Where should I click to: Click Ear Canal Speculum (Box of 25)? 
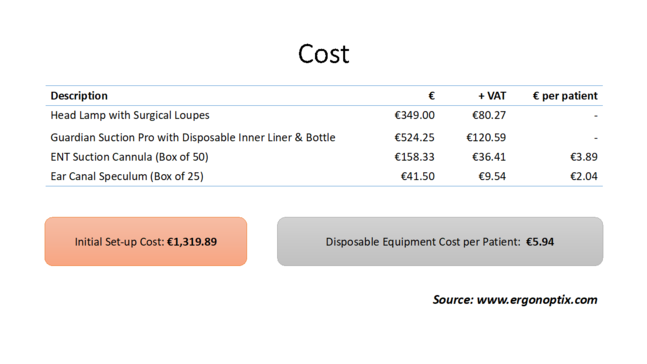[x=127, y=176]
